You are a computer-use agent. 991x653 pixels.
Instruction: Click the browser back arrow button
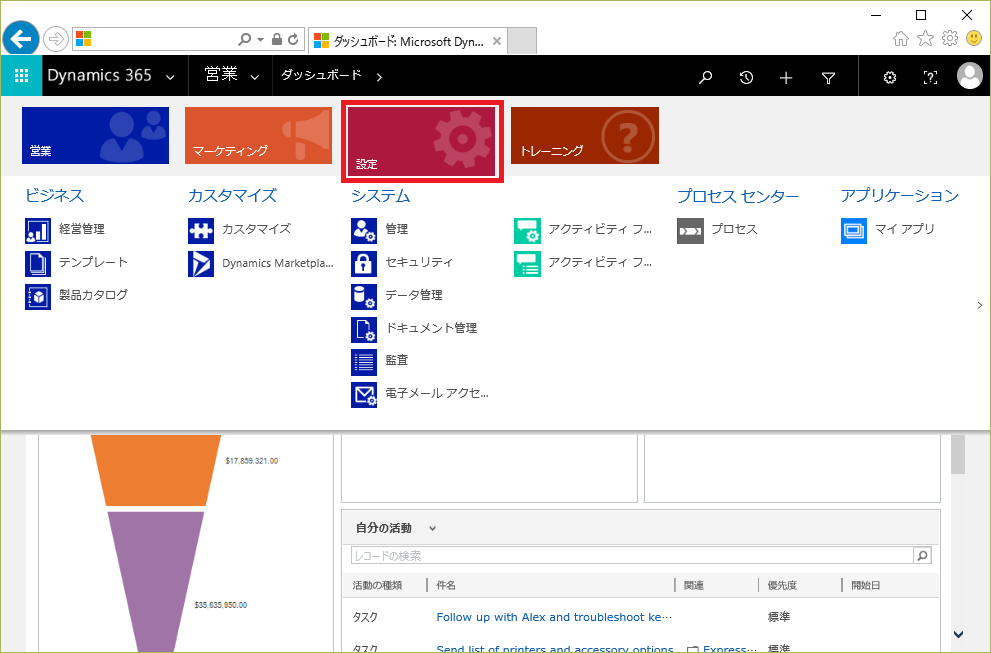click(21, 39)
